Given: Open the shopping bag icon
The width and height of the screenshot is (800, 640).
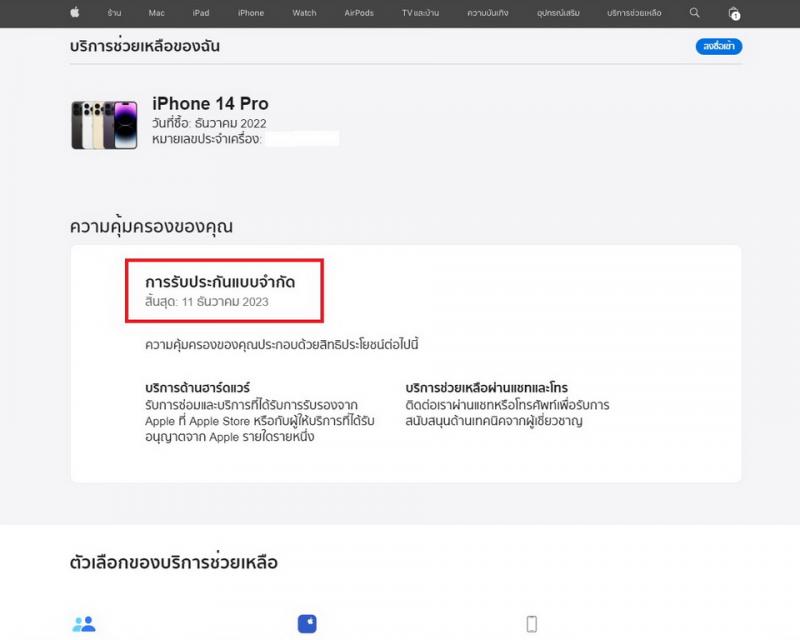Looking at the screenshot, I should pos(734,13).
